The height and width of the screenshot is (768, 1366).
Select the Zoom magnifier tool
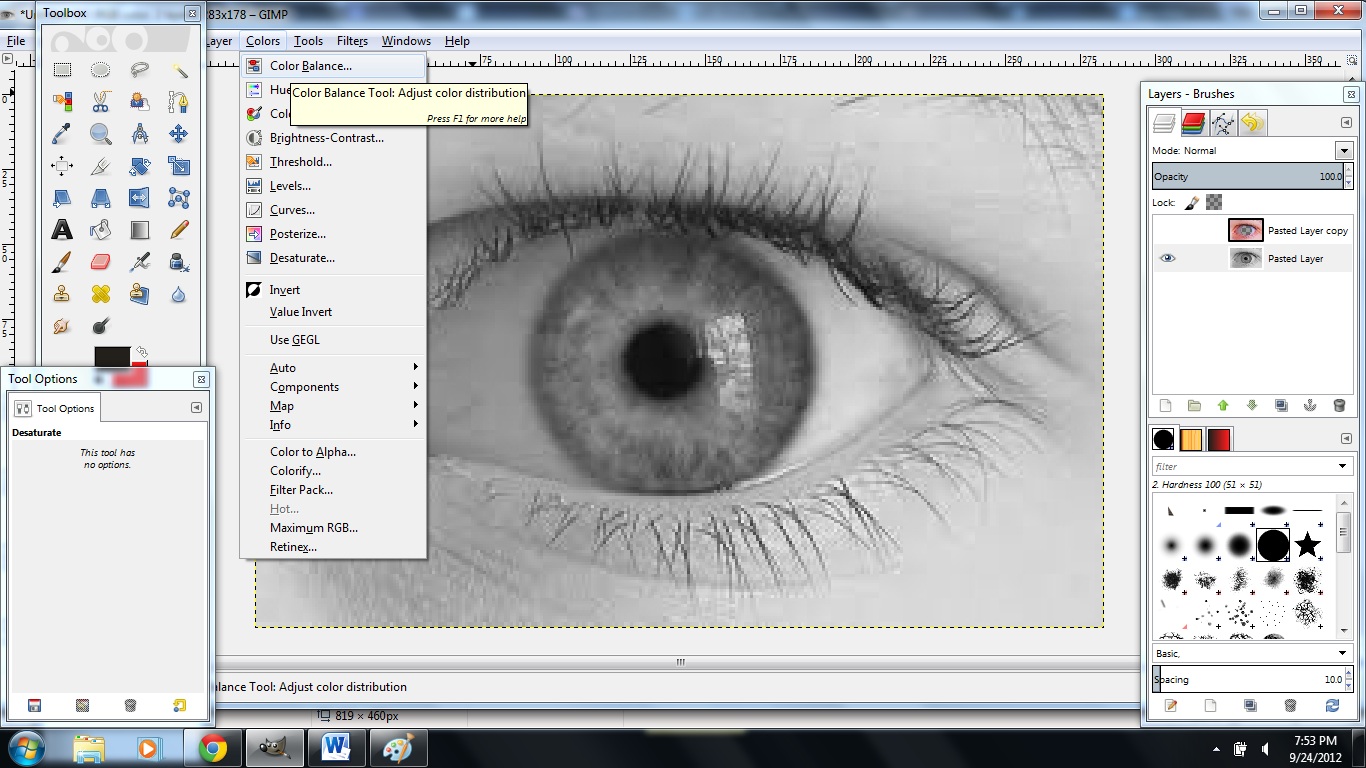[x=101, y=134]
